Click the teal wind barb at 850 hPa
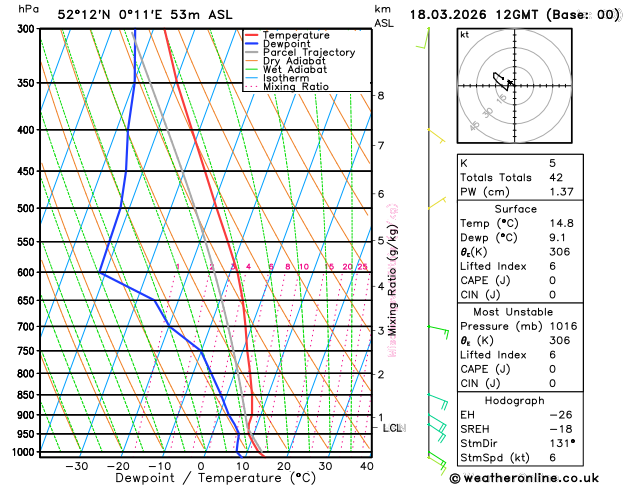The image size is (629, 486). (438, 402)
